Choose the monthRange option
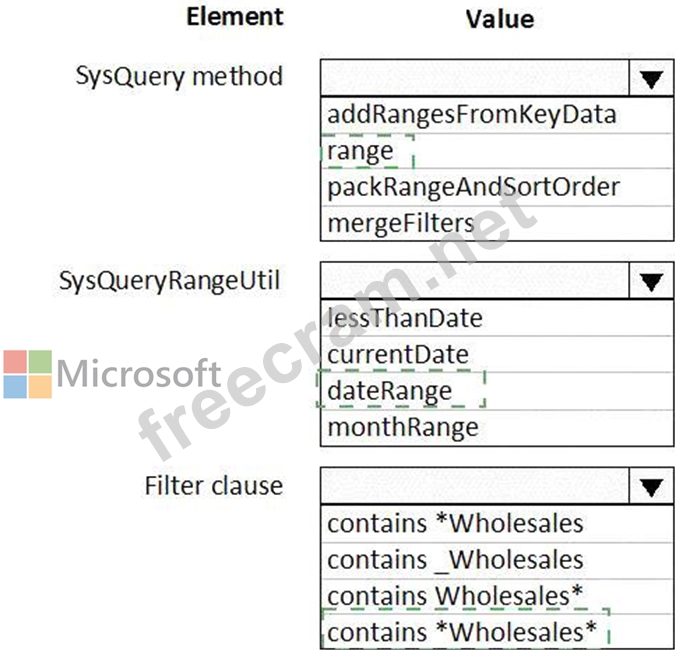The image size is (675, 650). [x=403, y=427]
